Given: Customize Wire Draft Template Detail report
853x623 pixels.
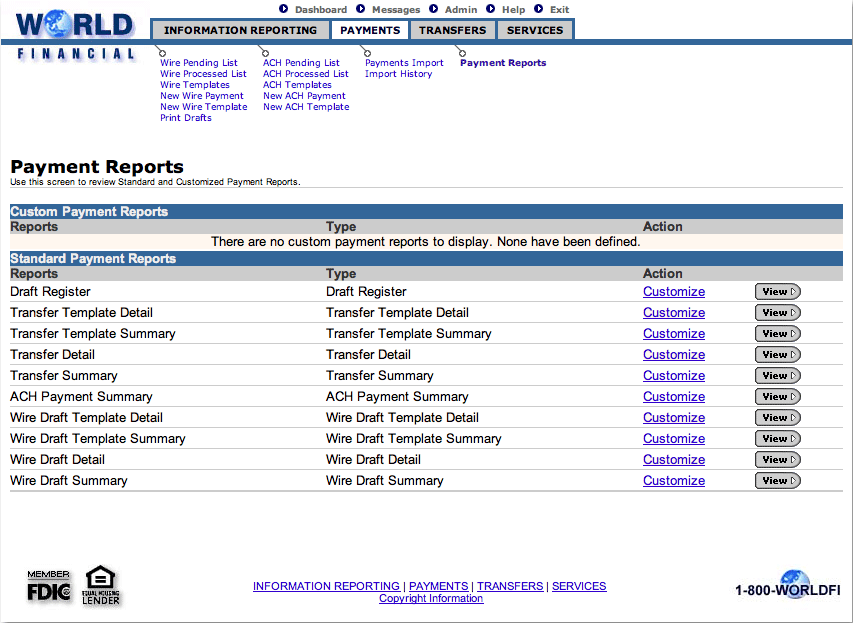Looking at the screenshot, I should tap(673, 418).
